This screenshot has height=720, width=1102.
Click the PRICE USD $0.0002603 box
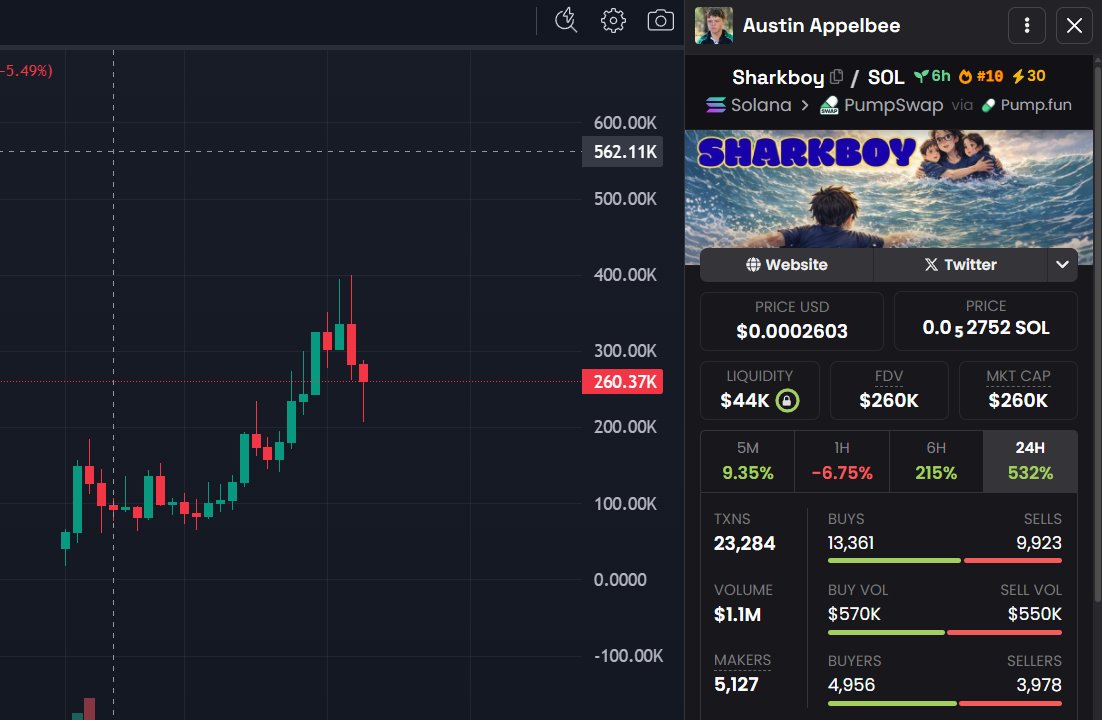791,321
